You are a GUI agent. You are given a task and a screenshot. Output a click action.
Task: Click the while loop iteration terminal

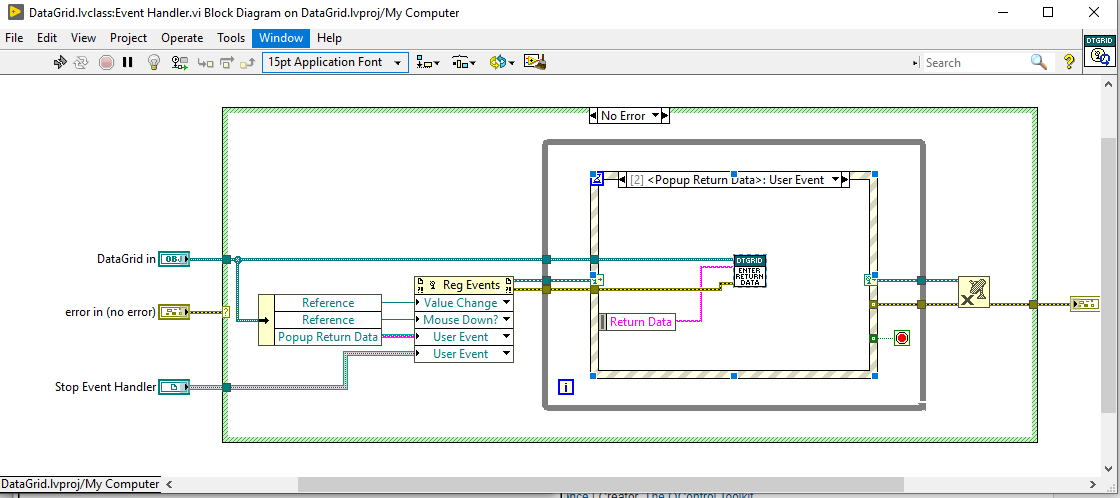click(x=566, y=387)
